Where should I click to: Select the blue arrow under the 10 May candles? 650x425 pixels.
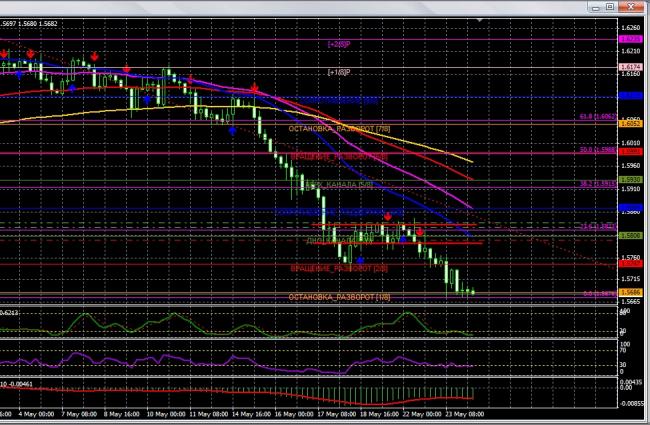(147, 99)
